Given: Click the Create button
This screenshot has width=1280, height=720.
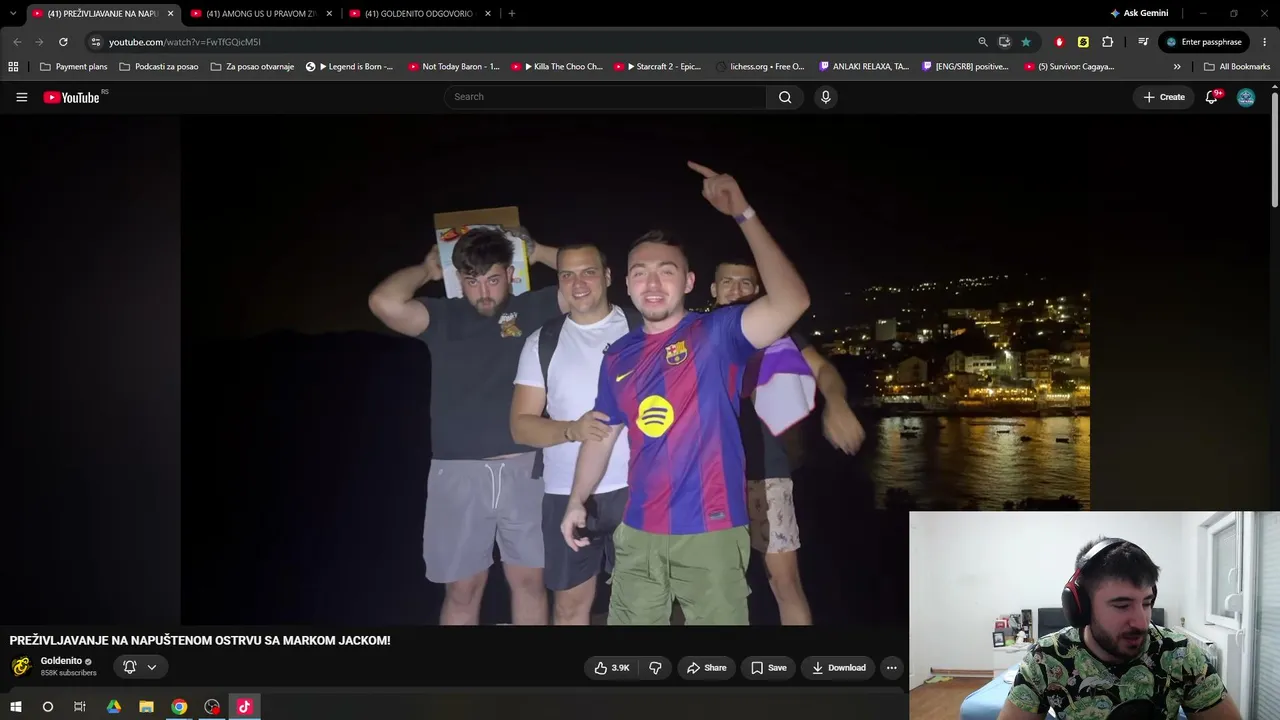Looking at the screenshot, I should [1164, 97].
